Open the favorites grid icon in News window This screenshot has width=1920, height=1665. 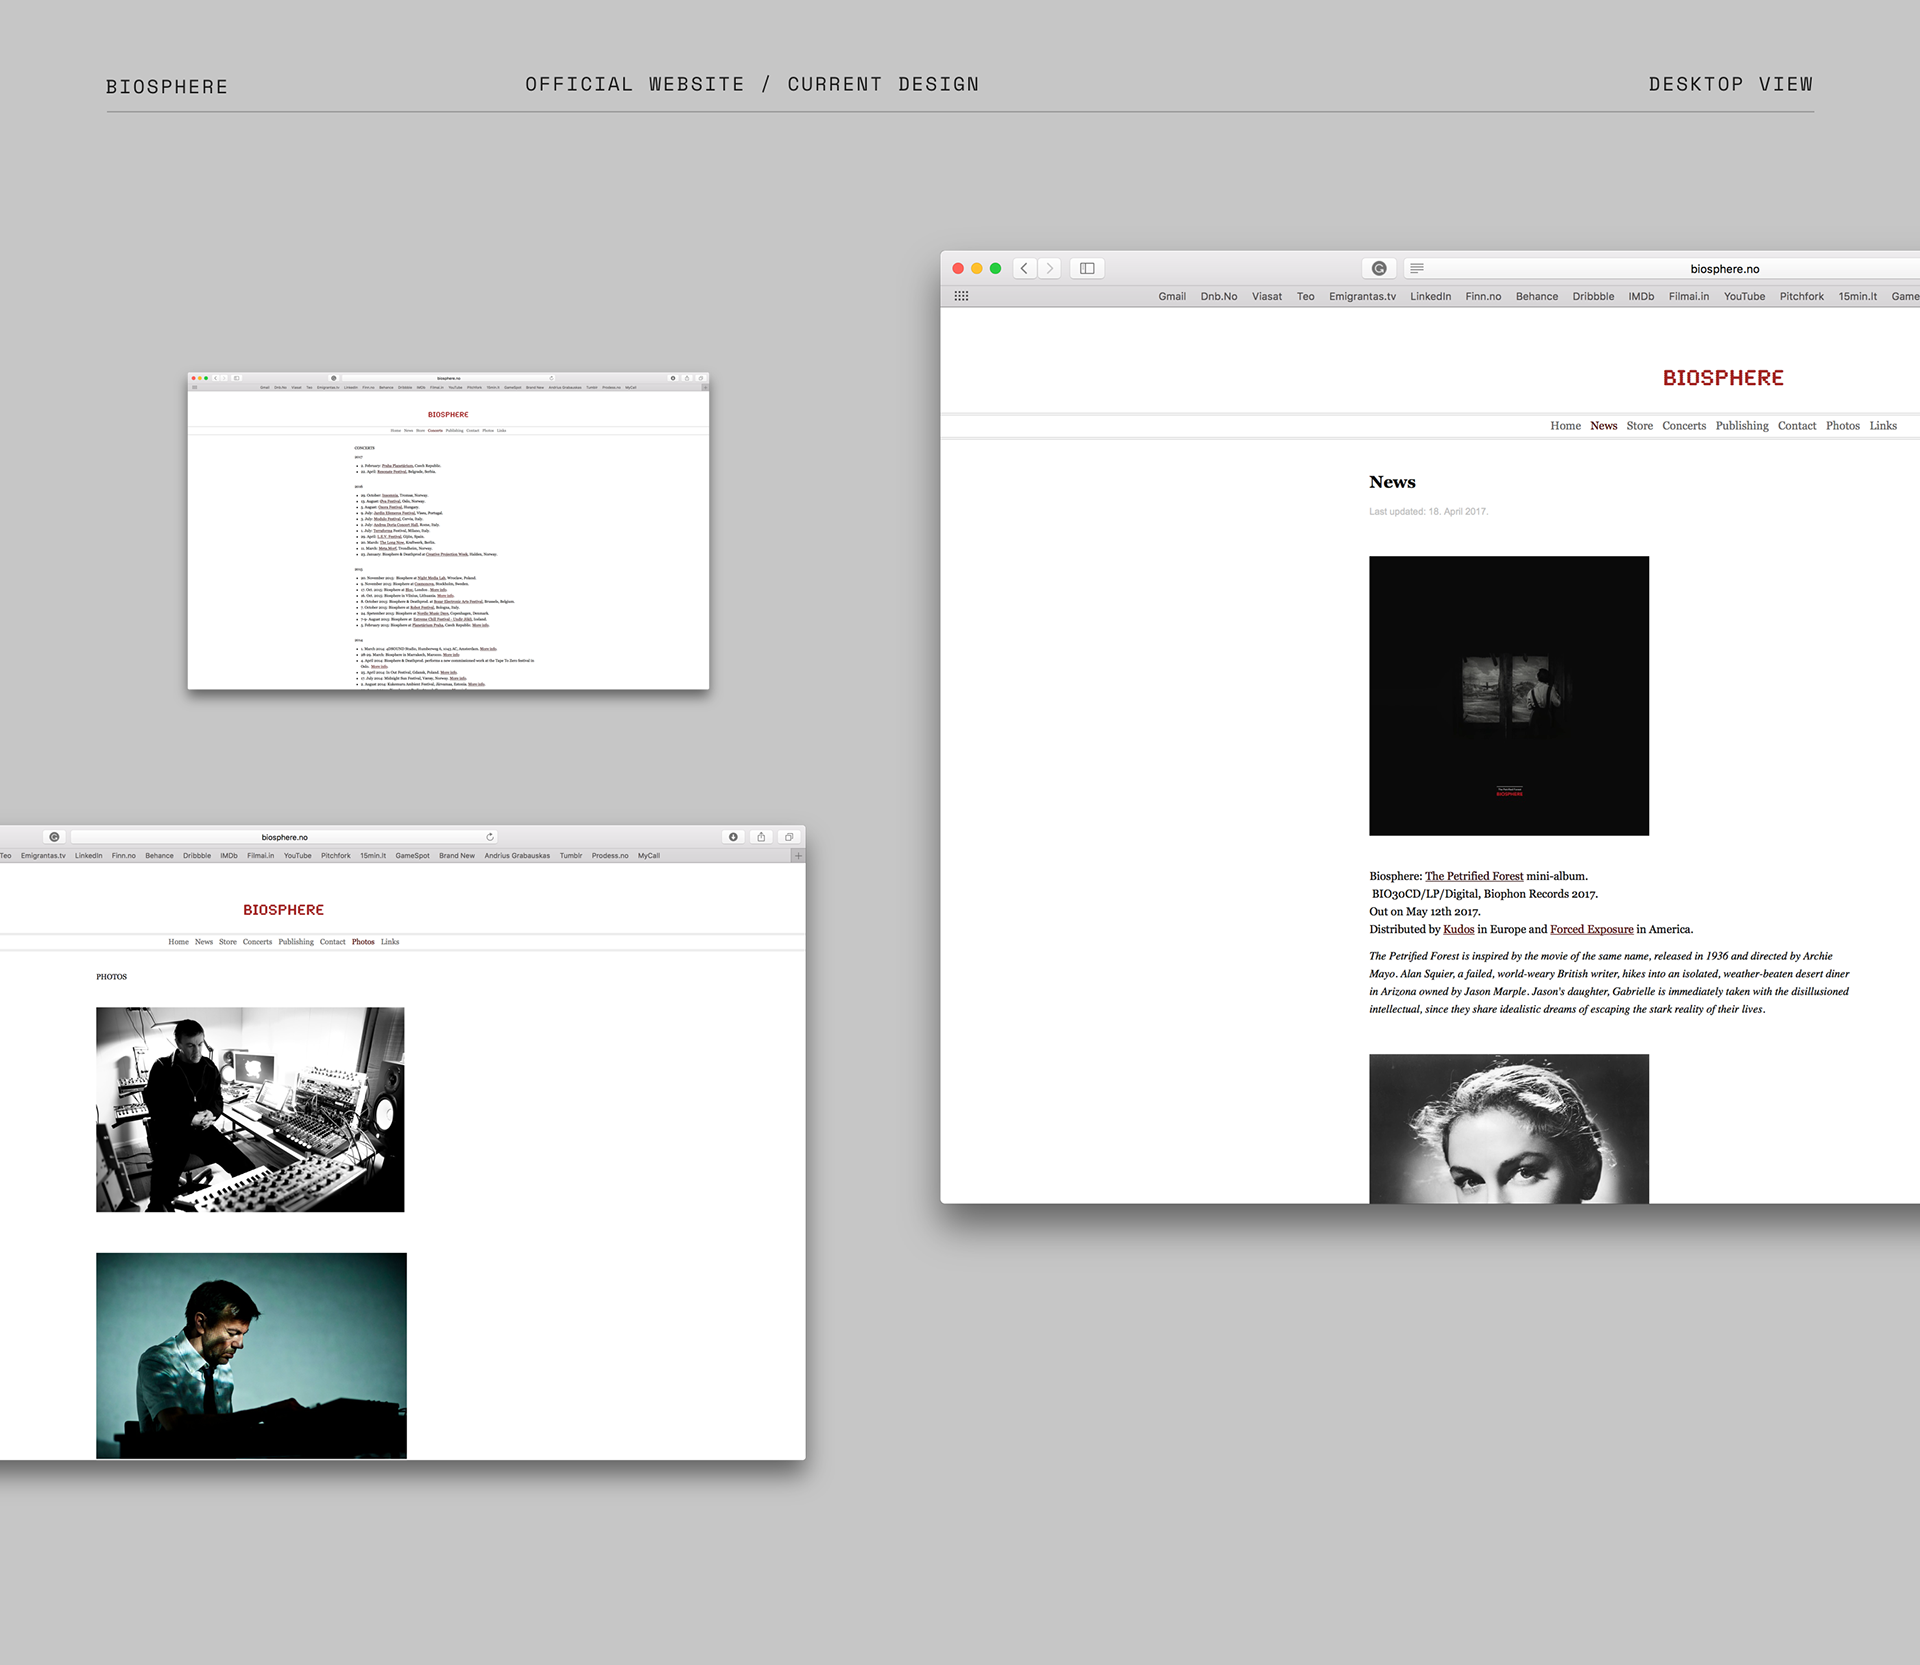click(961, 296)
